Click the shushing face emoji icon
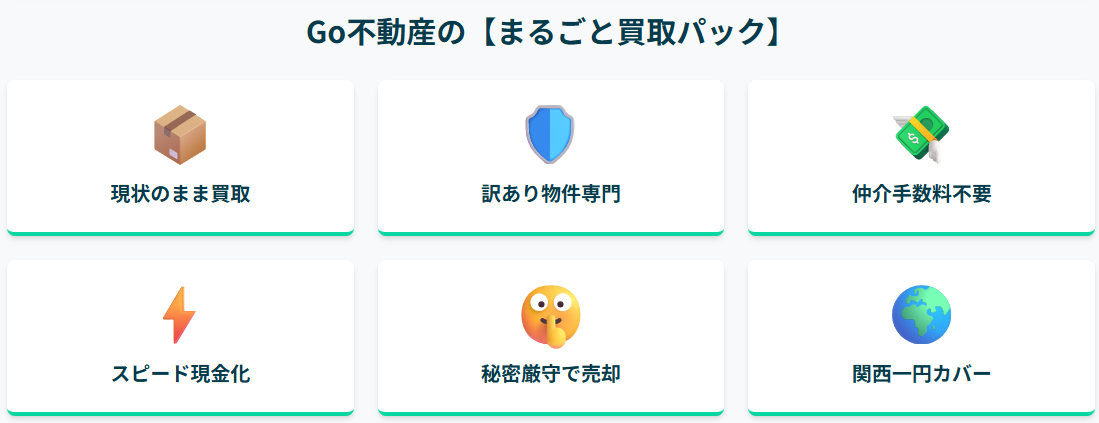Screen dimensions: 1099x423 [550, 315]
